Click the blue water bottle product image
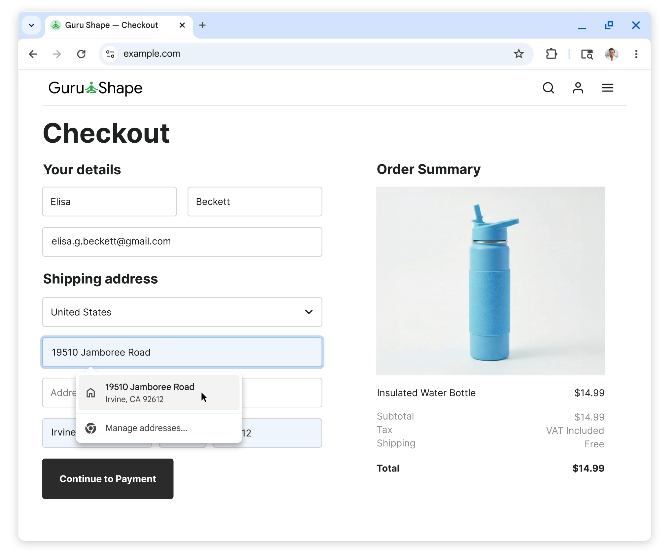This screenshot has height=555, width=667. (490, 281)
